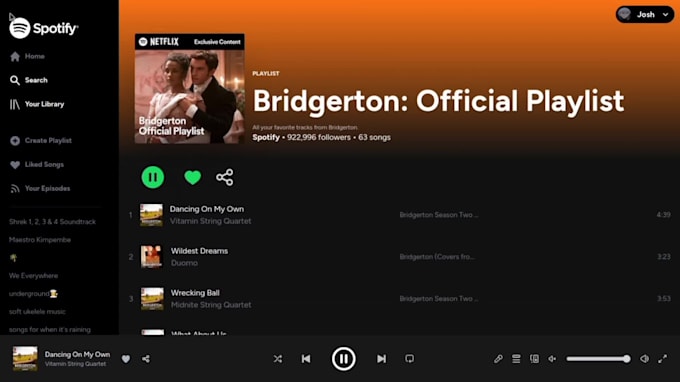The height and width of the screenshot is (382, 680).
Task: Skip to next track
Action: click(381, 359)
